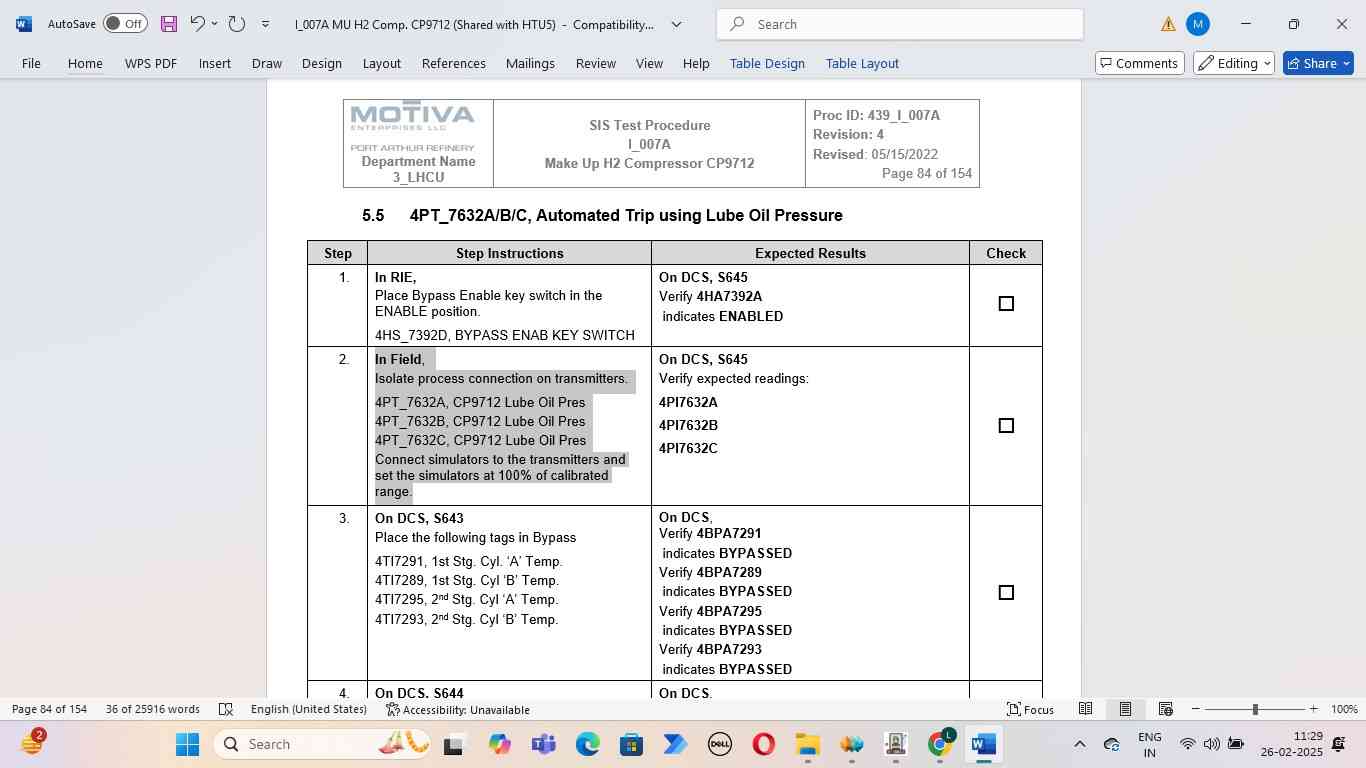Launch Opera browser from taskbar

click(x=763, y=744)
